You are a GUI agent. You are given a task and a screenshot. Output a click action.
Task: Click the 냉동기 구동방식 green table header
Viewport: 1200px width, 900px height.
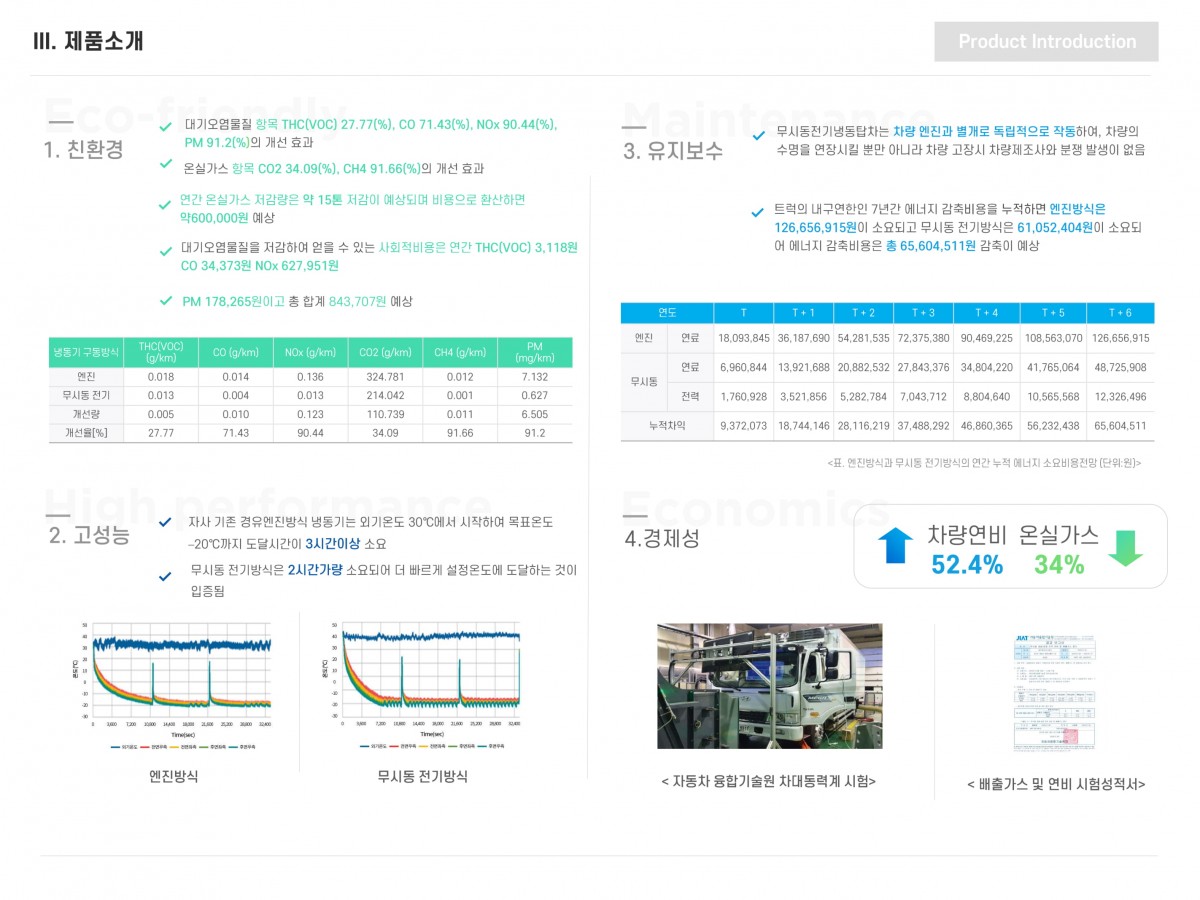pyautogui.click(x=85, y=352)
